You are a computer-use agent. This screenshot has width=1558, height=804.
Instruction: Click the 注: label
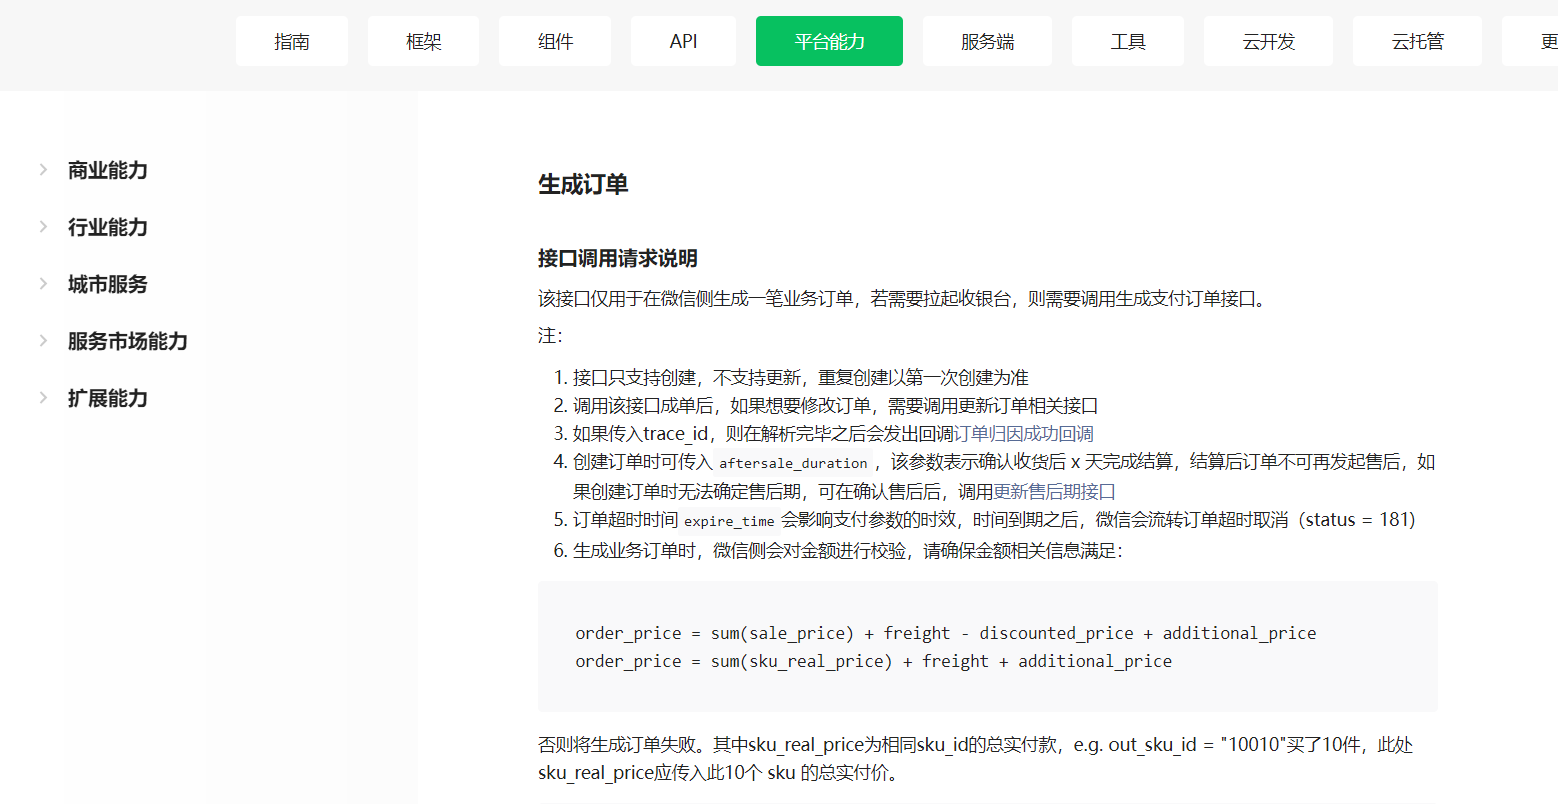[x=550, y=336]
